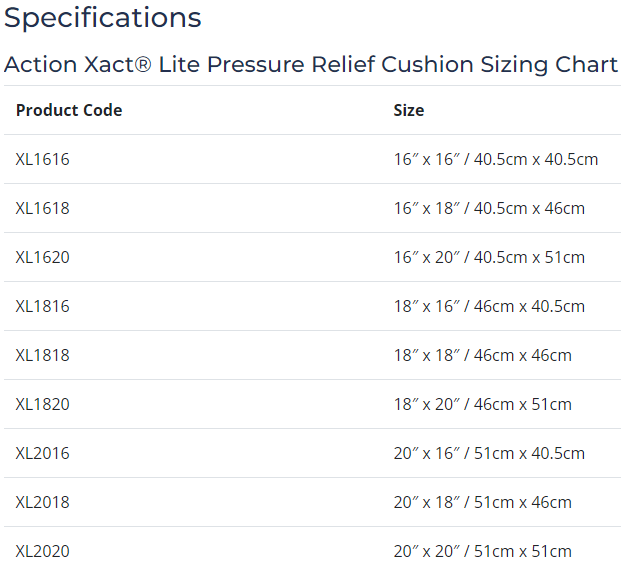621x569 pixels.
Task: Select product code XL2018
Action: coord(43,502)
